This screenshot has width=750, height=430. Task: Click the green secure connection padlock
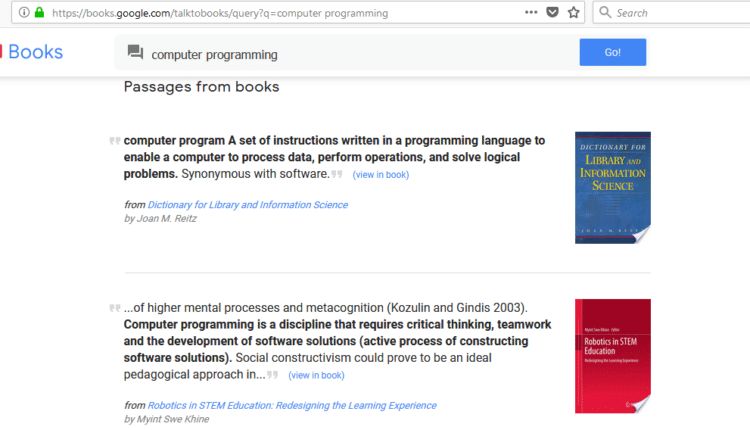39,12
